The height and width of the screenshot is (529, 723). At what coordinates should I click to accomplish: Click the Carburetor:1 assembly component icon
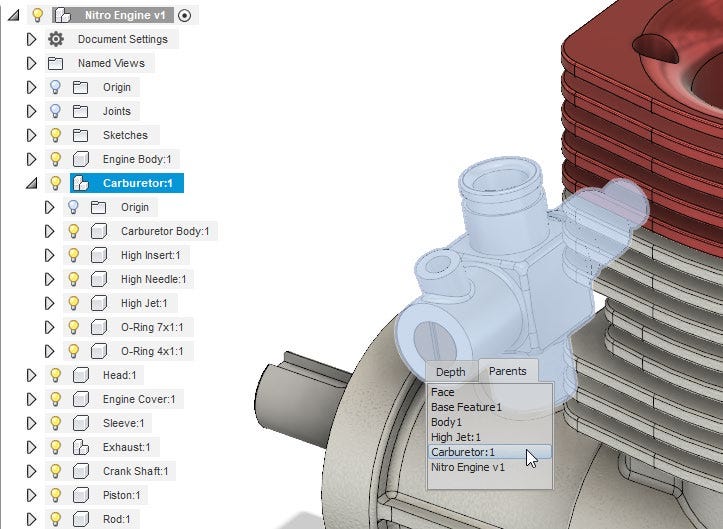81,183
